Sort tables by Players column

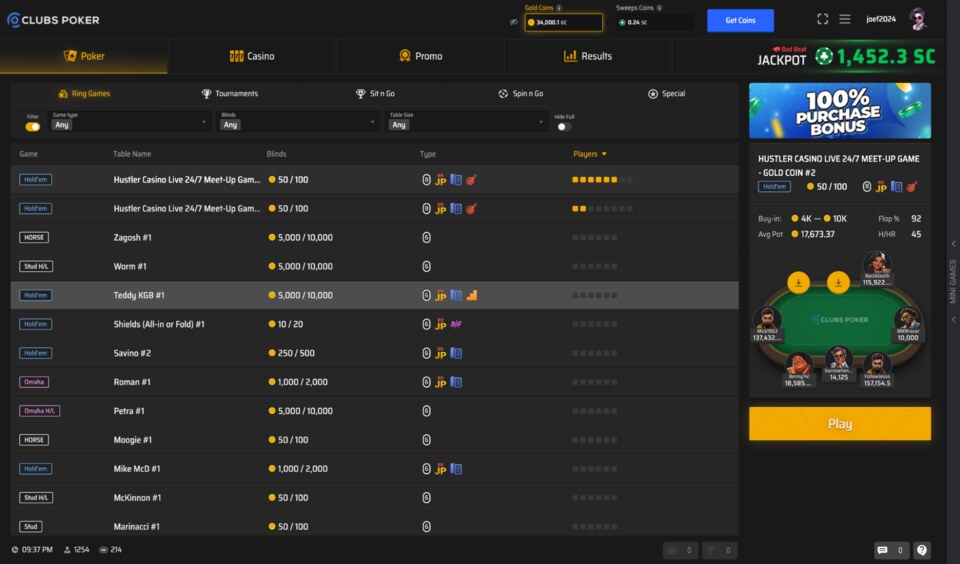589,154
